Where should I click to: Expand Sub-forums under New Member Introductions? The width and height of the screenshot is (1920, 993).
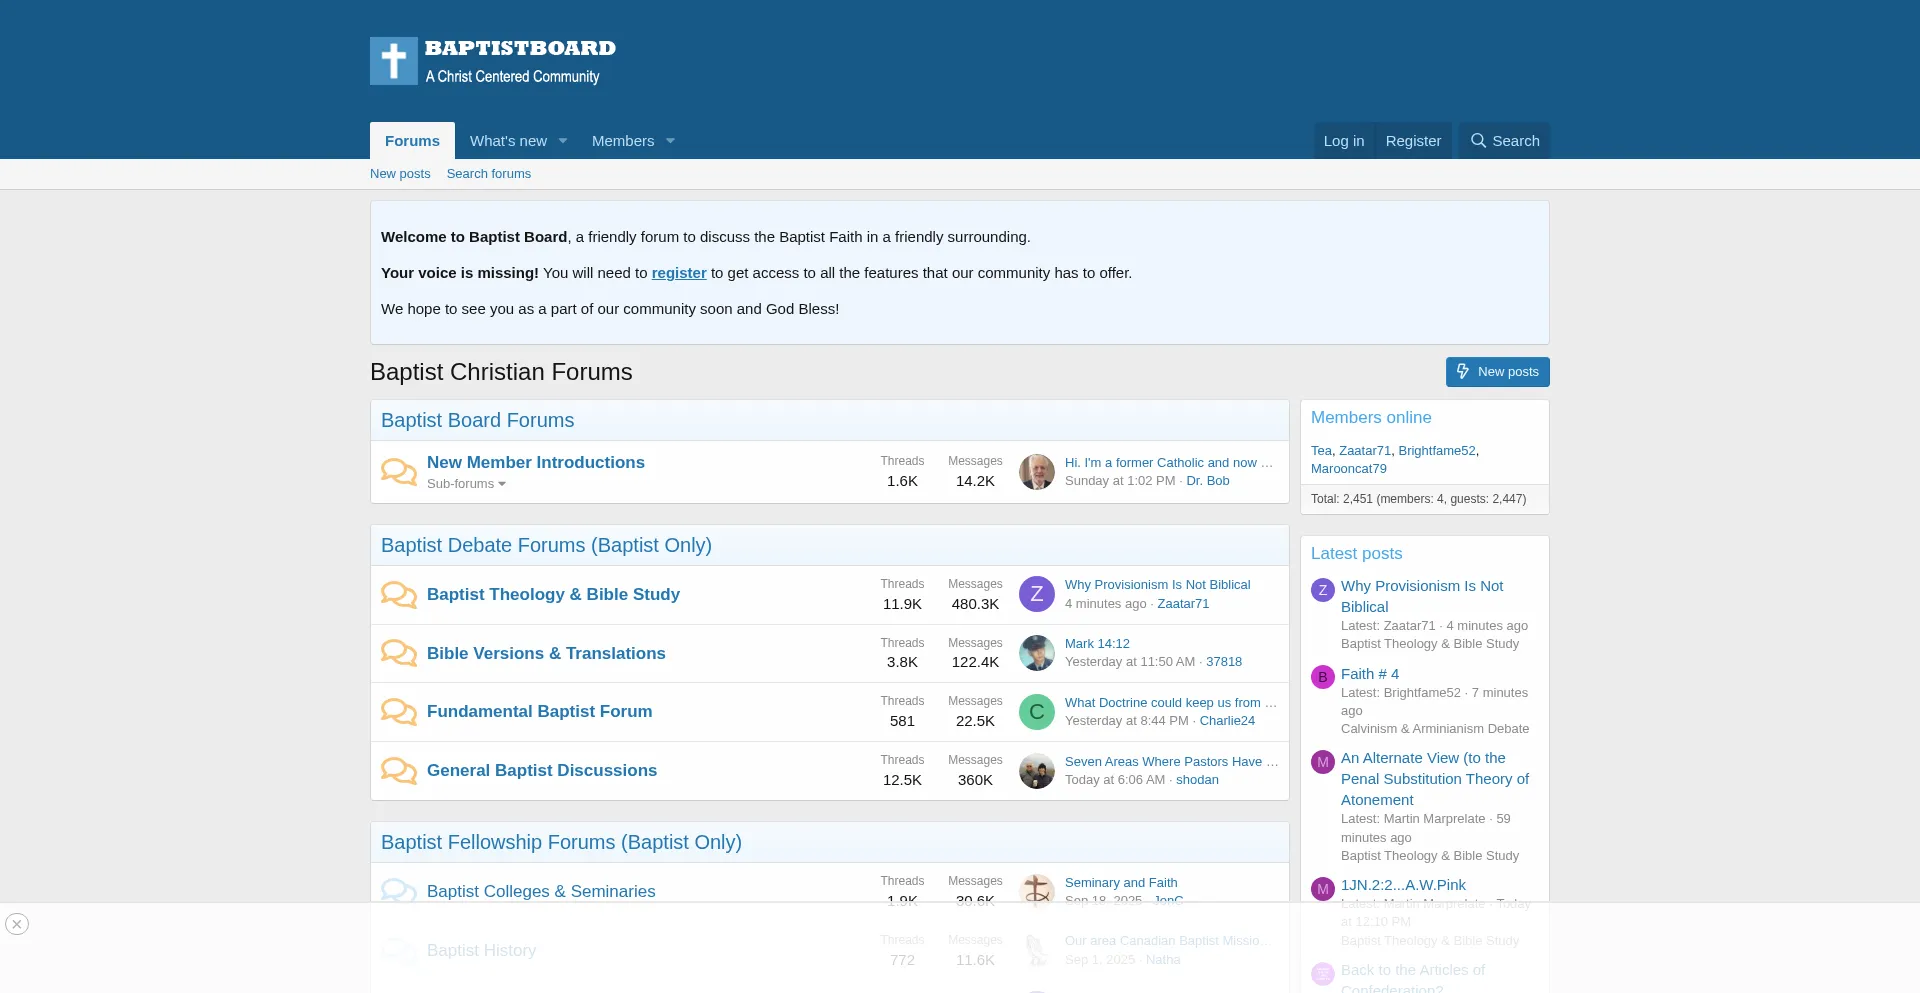pyautogui.click(x=466, y=484)
